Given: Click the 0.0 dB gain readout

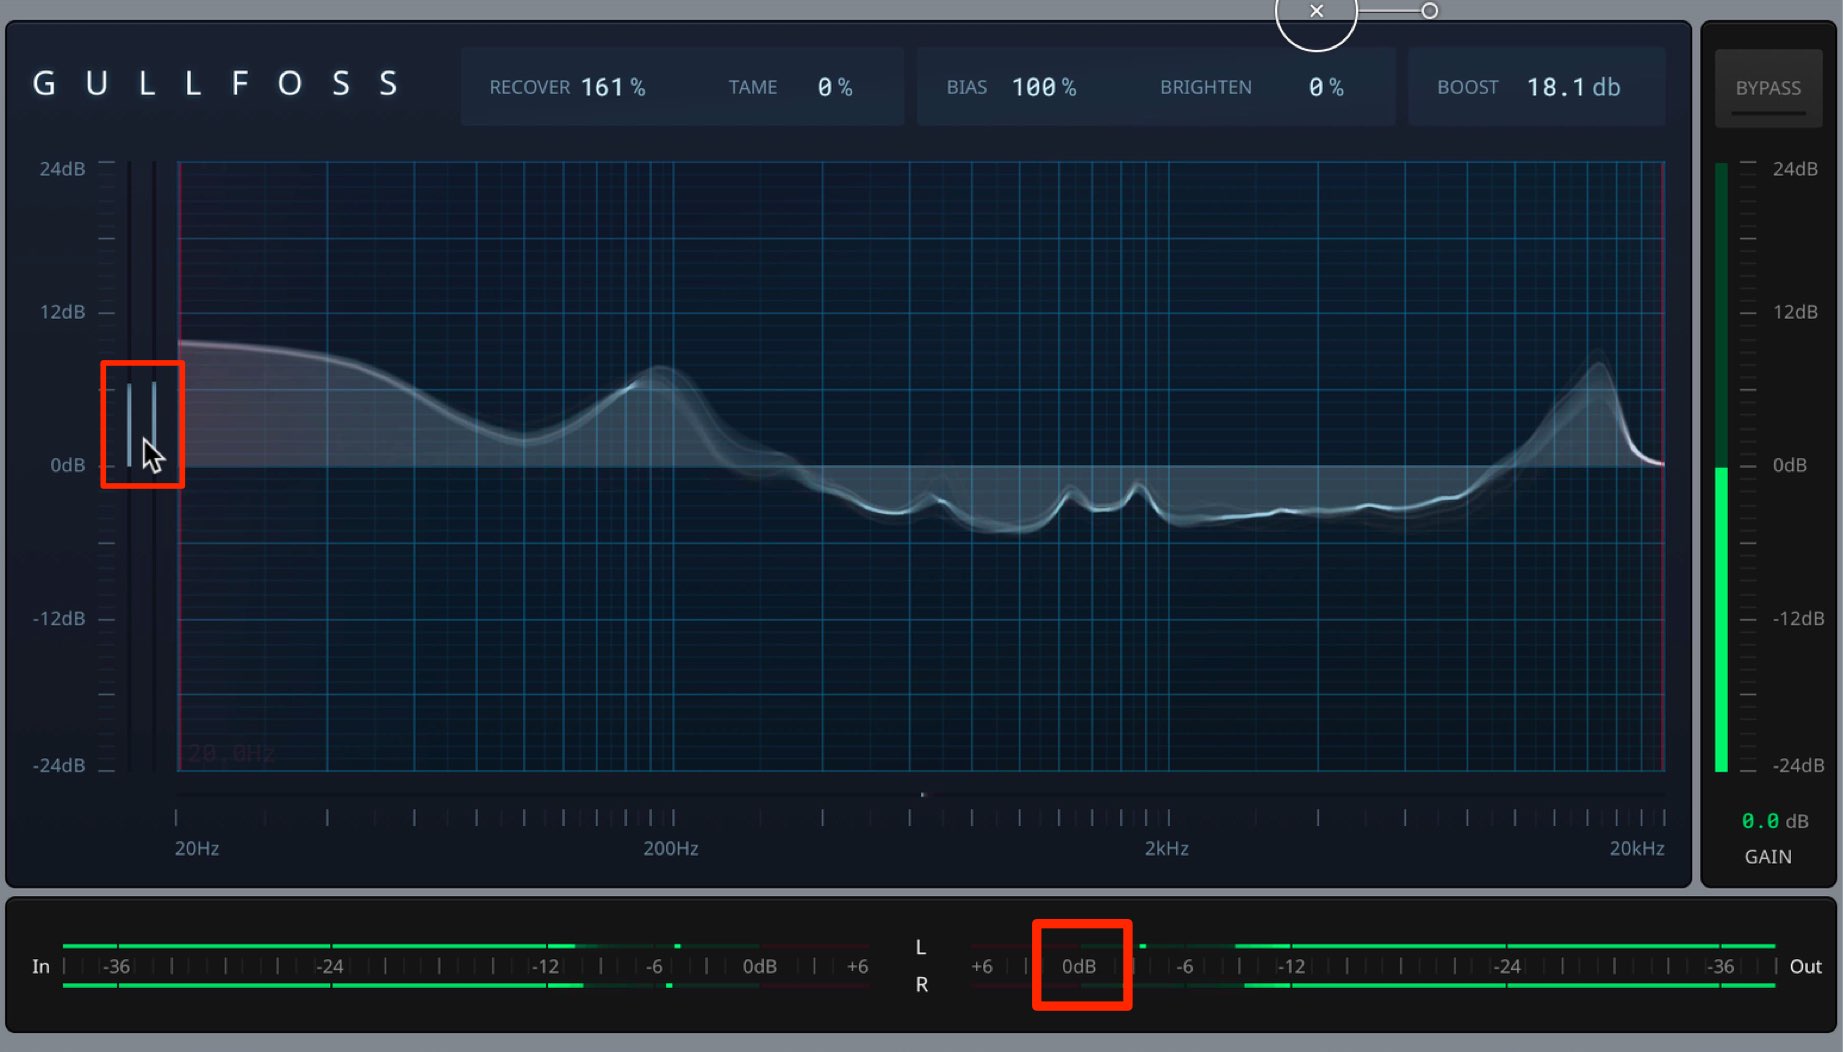Looking at the screenshot, I should (1775, 821).
